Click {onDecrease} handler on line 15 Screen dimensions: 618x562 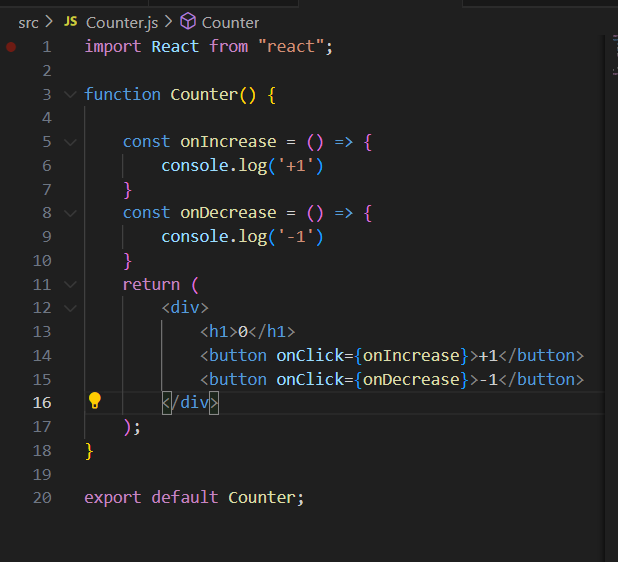[411, 380]
